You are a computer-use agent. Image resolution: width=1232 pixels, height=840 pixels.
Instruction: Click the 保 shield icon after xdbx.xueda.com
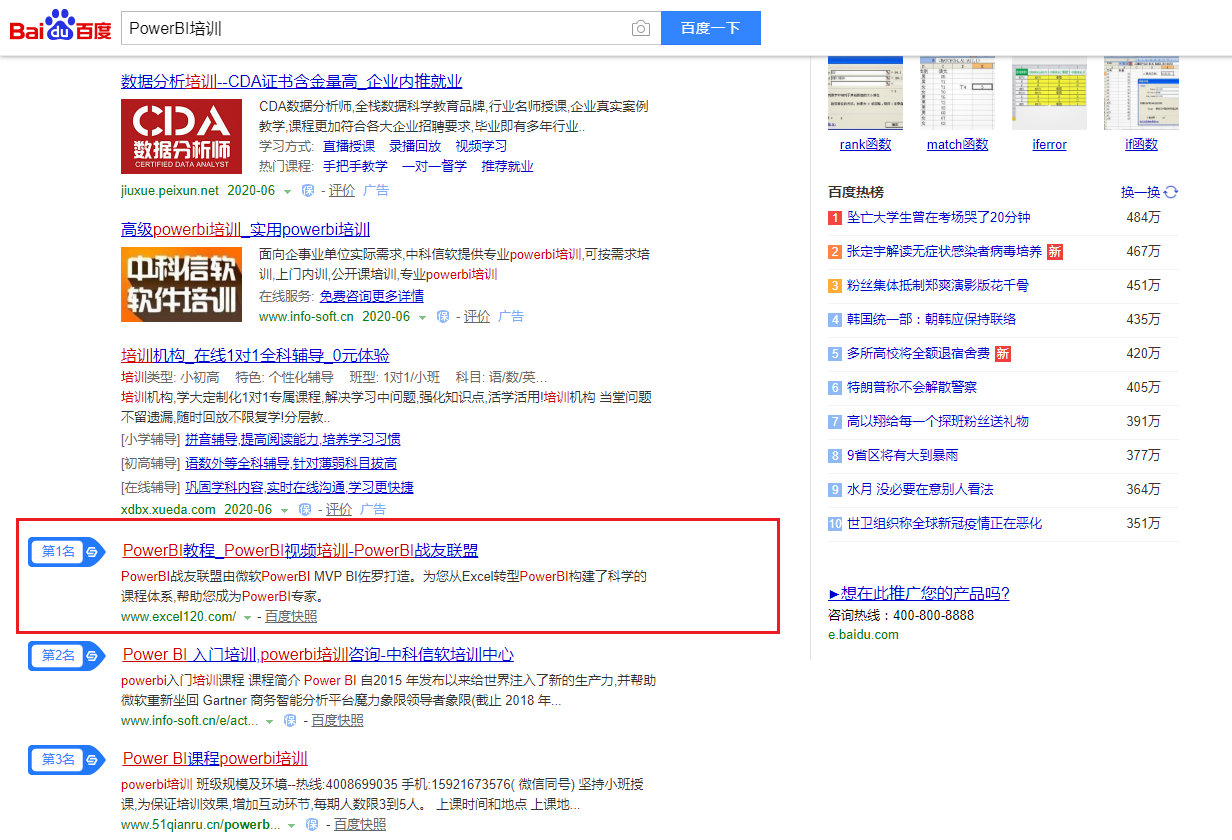tap(305, 510)
